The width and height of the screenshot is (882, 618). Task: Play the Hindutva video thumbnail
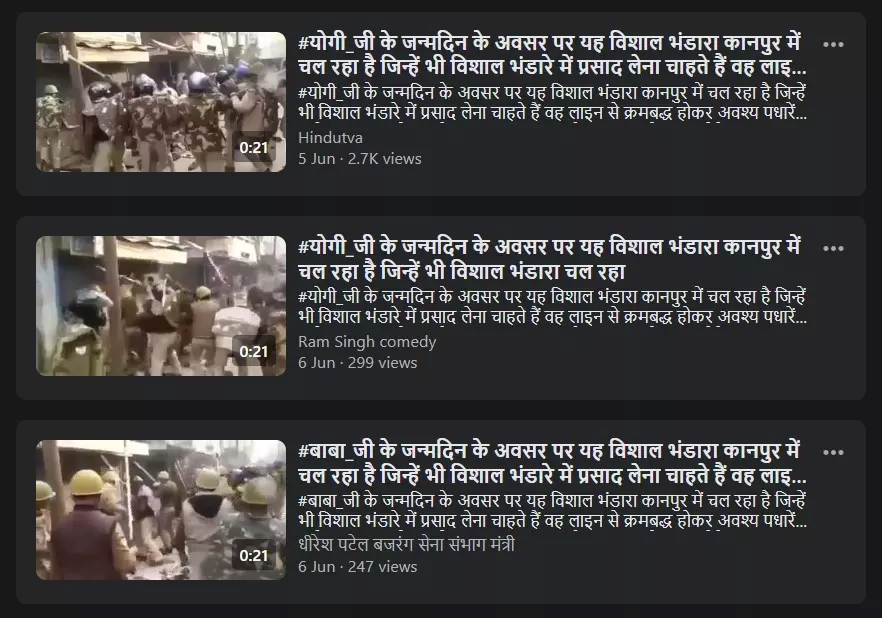(x=161, y=102)
